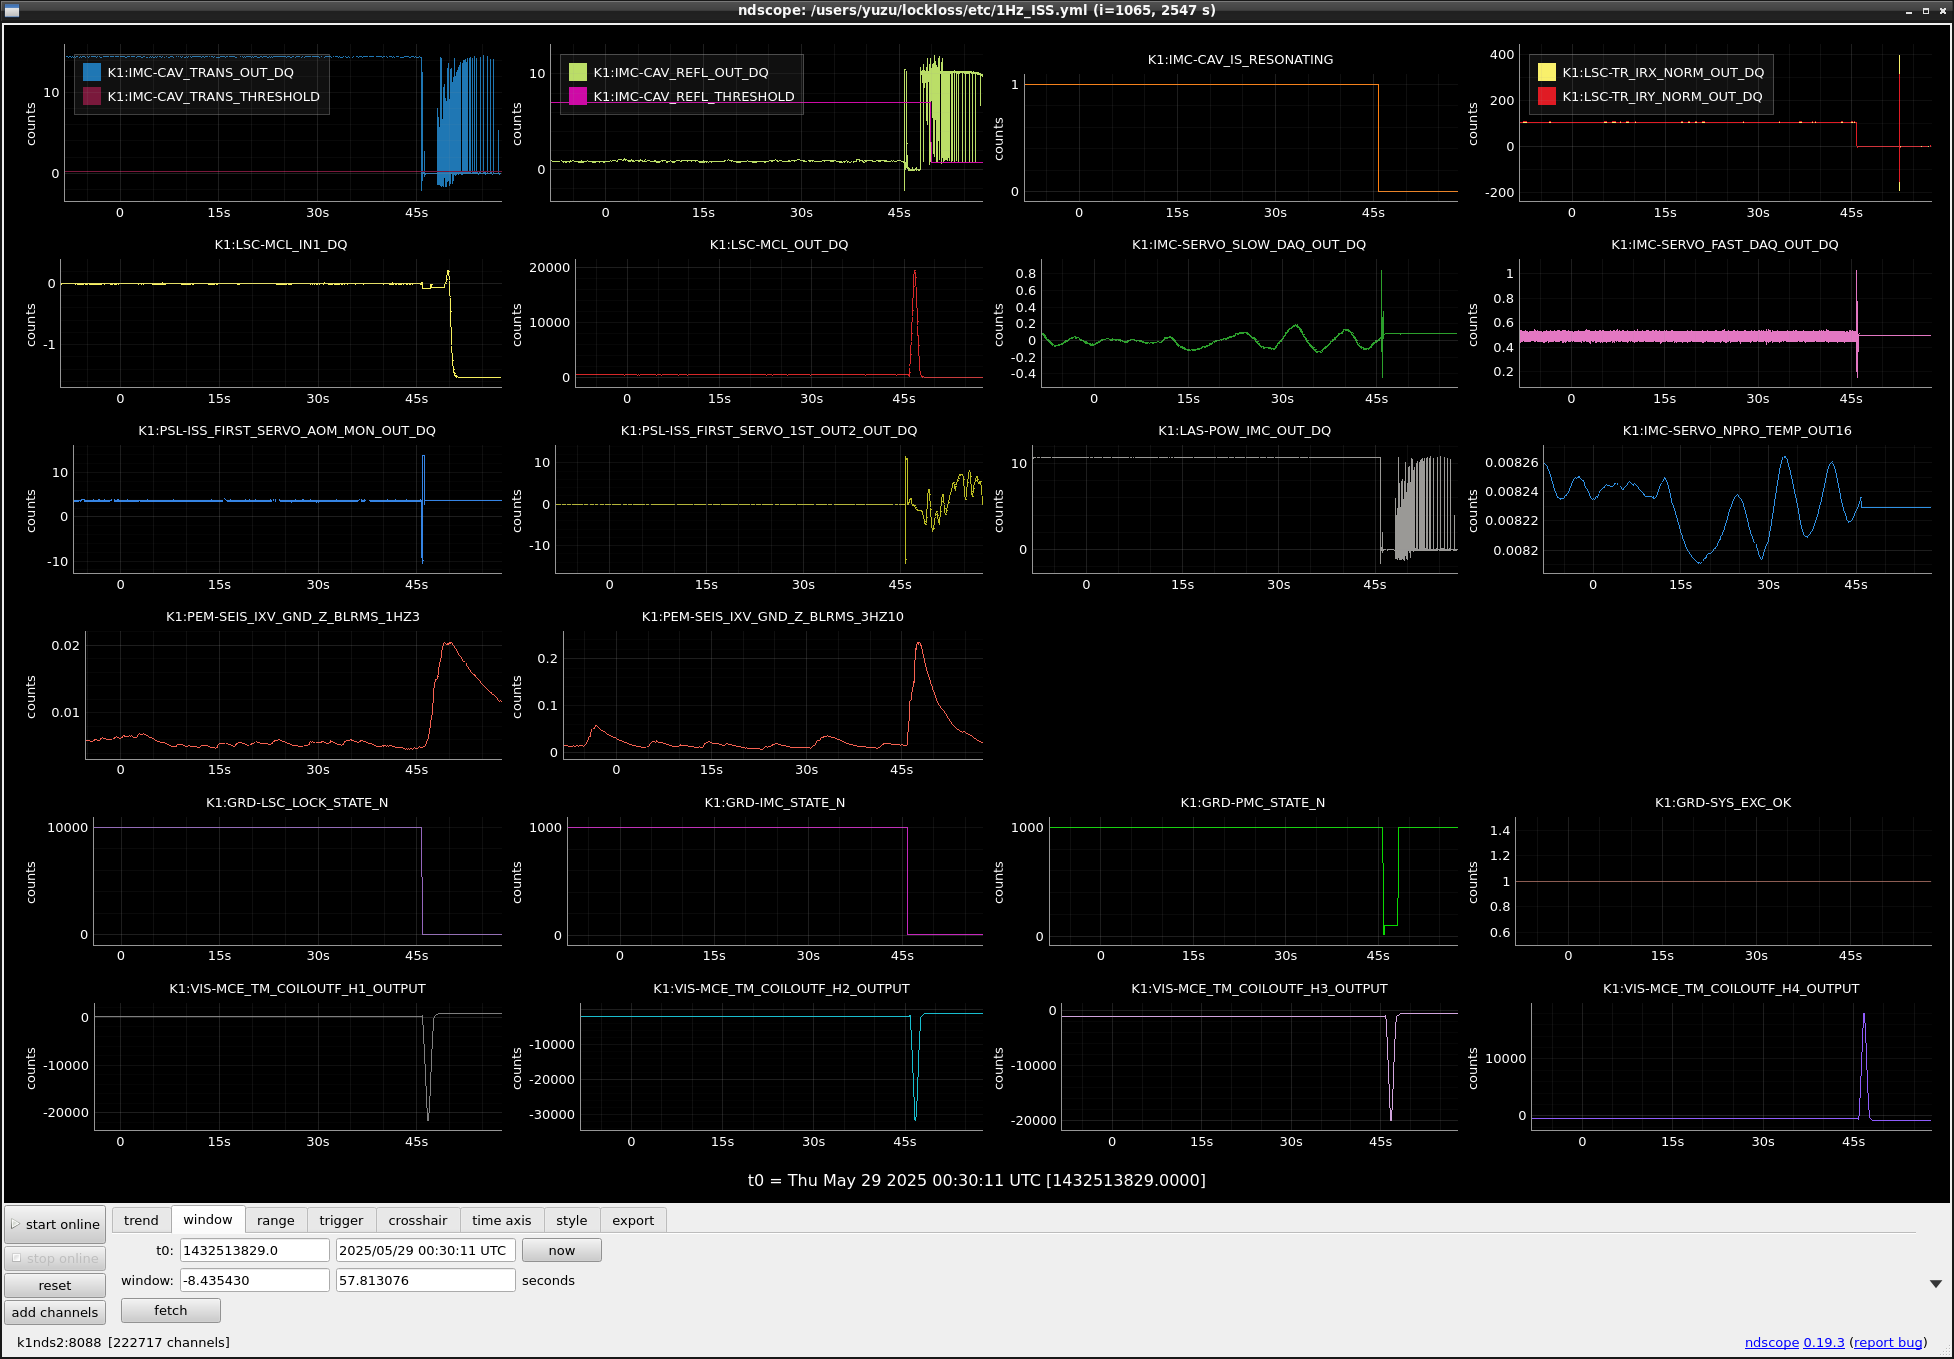Open the 0.19.3 version link
1954x1359 pixels.
[x=1824, y=1342]
